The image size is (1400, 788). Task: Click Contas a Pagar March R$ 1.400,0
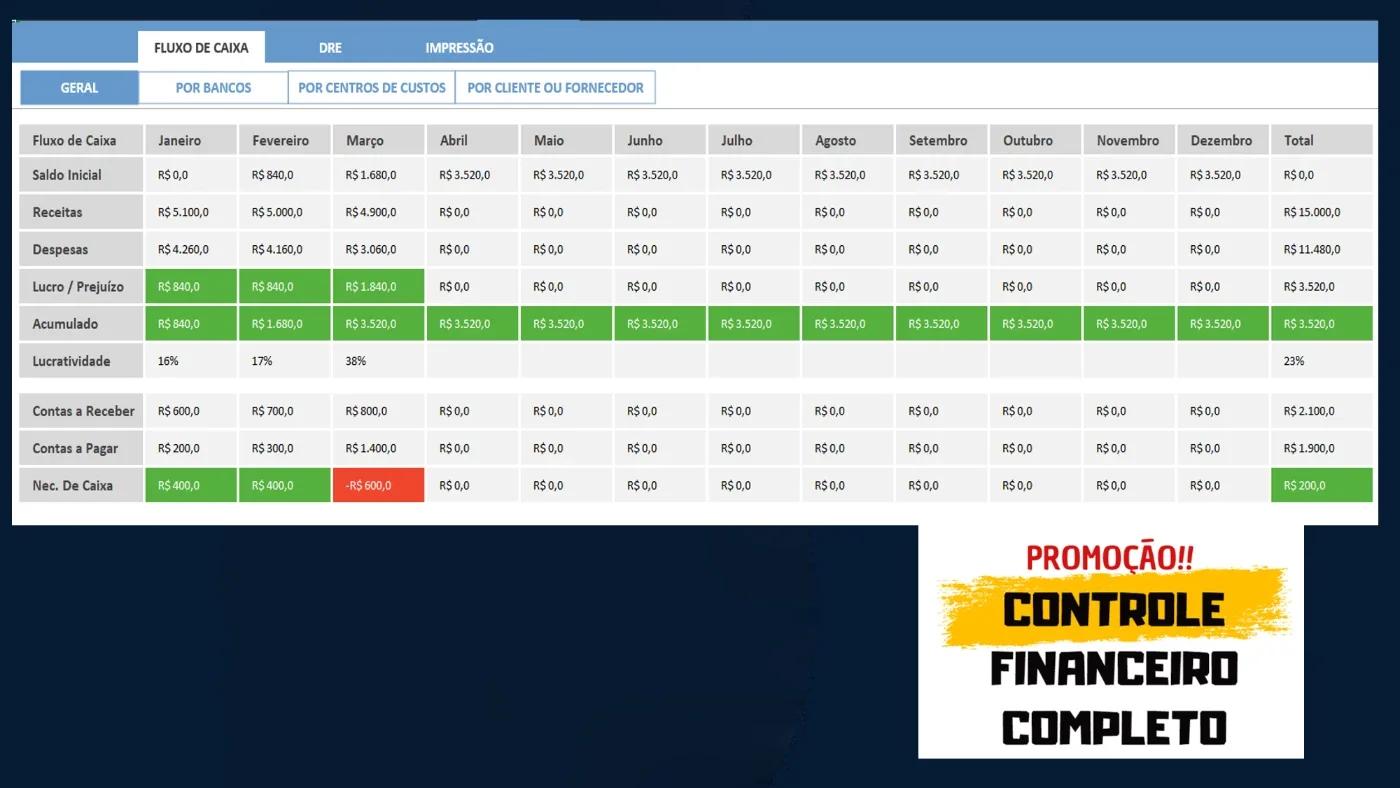(x=378, y=448)
